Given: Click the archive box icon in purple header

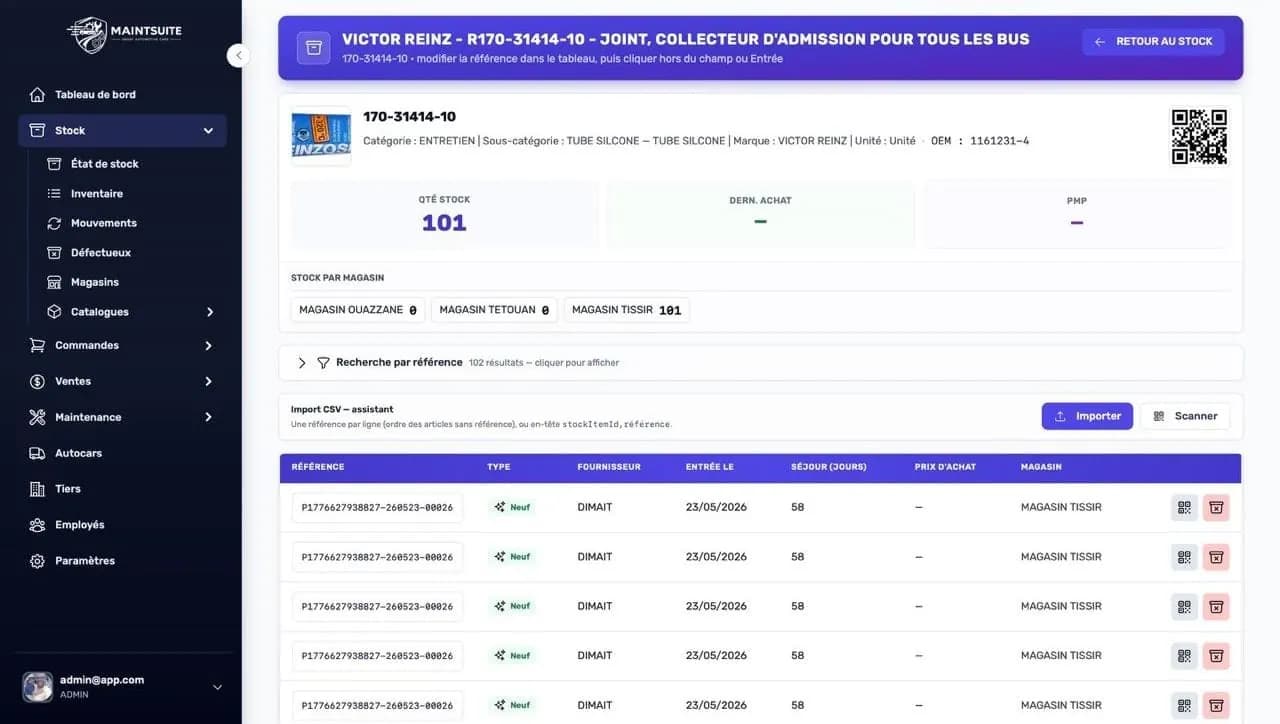Looking at the screenshot, I should pyautogui.click(x=314, y=48).
